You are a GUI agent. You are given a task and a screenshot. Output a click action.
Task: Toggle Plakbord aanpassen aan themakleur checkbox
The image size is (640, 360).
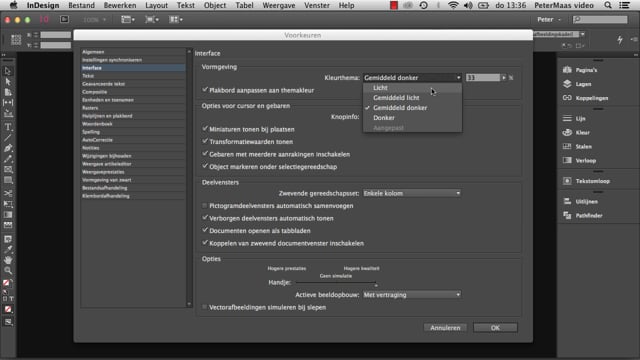[x=205, y=90]
